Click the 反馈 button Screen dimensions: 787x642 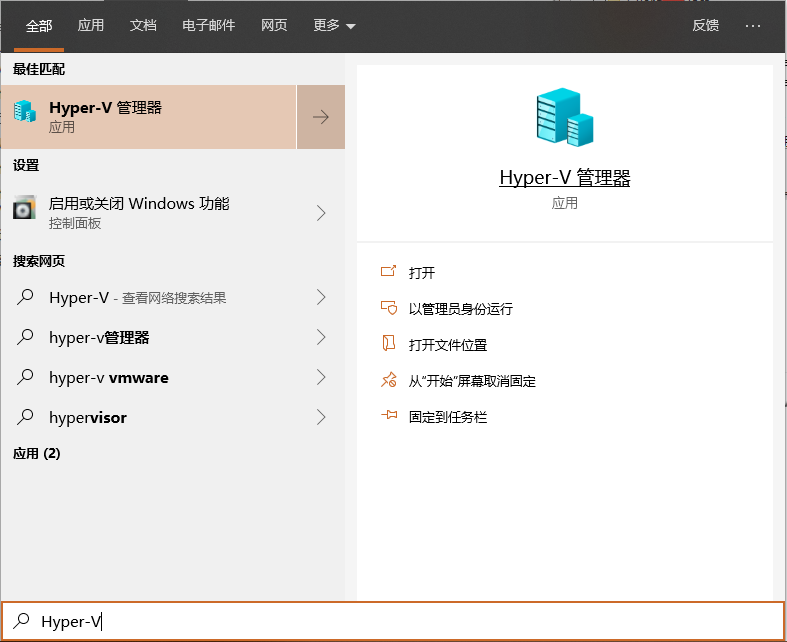(x=705, y=25)
